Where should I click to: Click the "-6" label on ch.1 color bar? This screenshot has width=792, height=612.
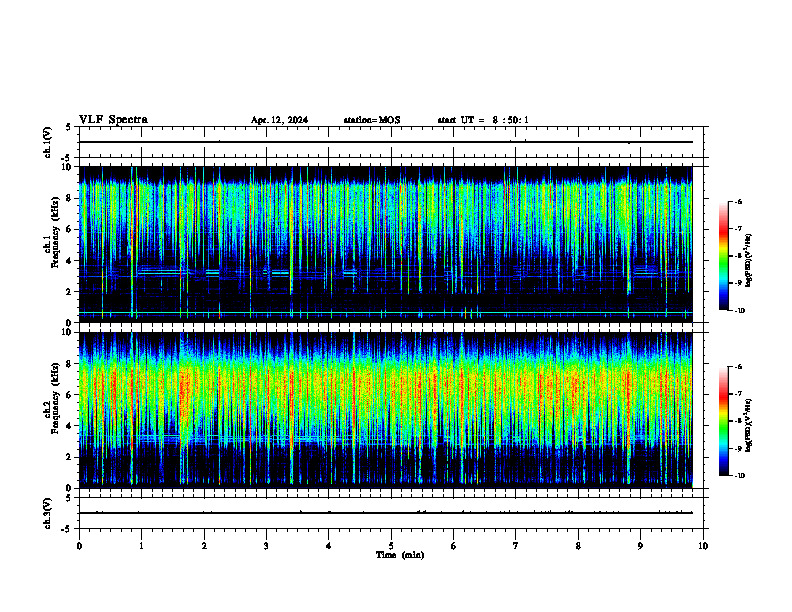point(737,202)
